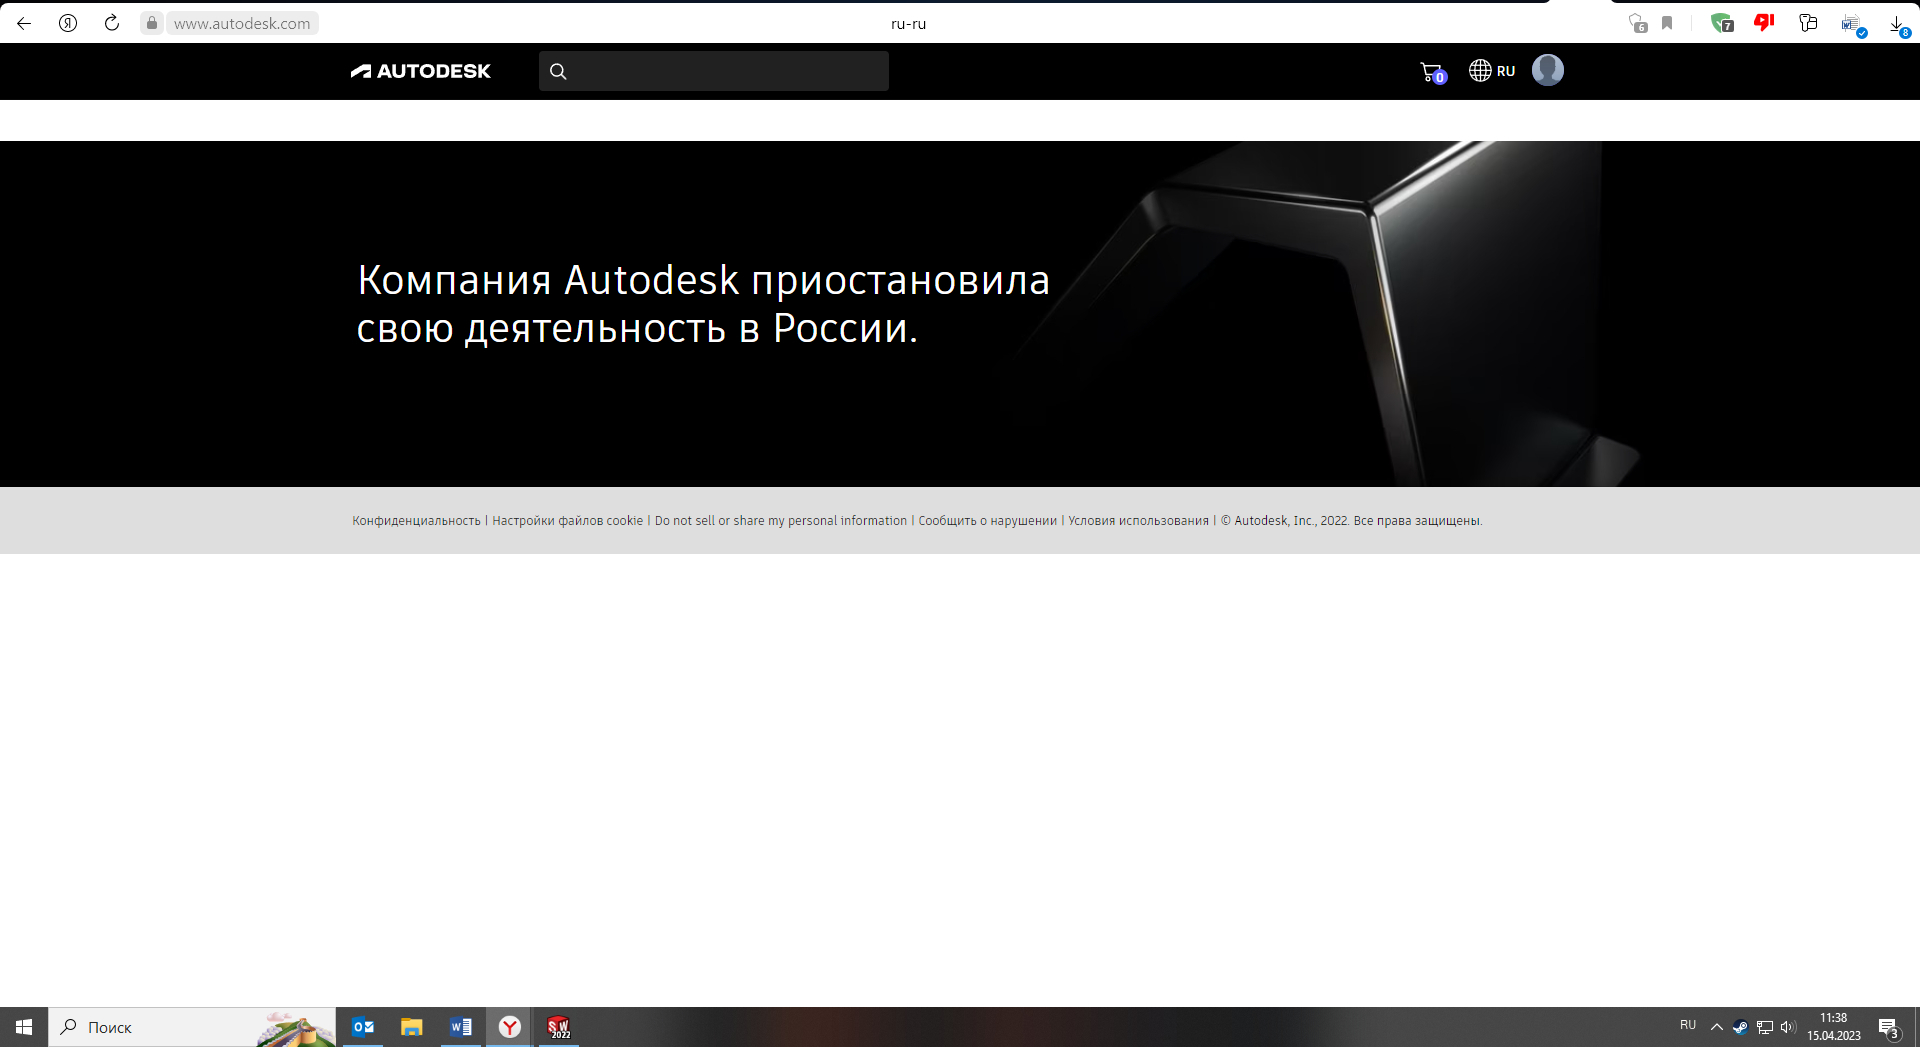1920x1047 pixels.
Task: Show hidden system tray icons
Action: click(x=1717, y=1027)
